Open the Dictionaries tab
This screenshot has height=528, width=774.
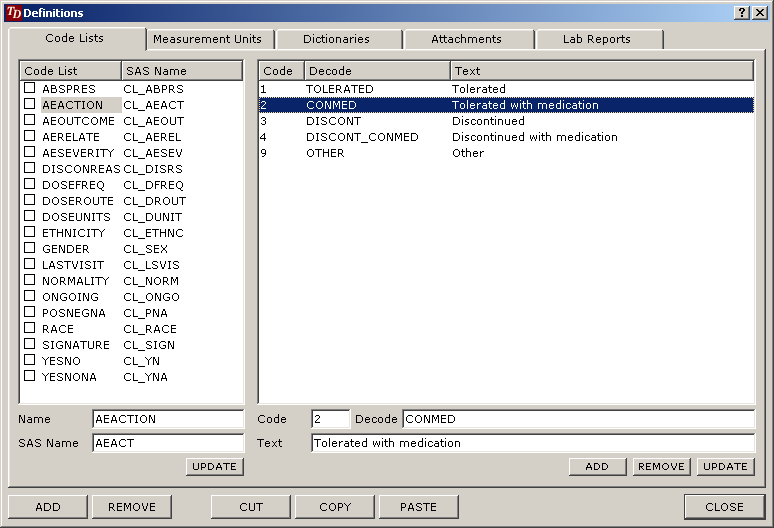pos(337,39)
